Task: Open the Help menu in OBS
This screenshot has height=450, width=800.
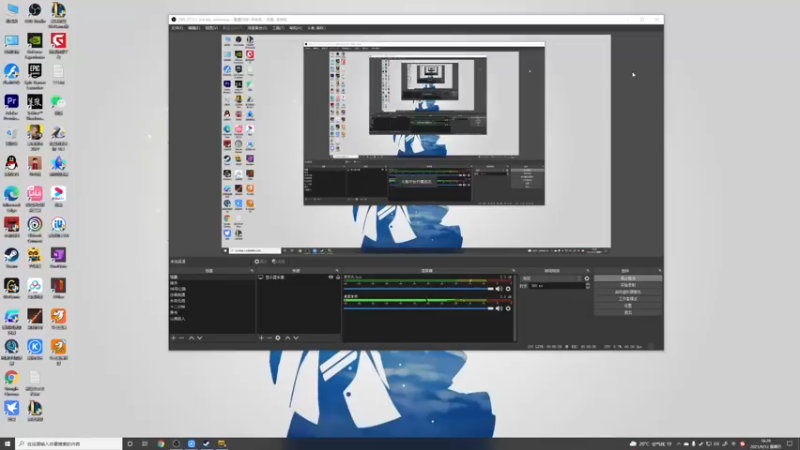Action: click(295, 28)
